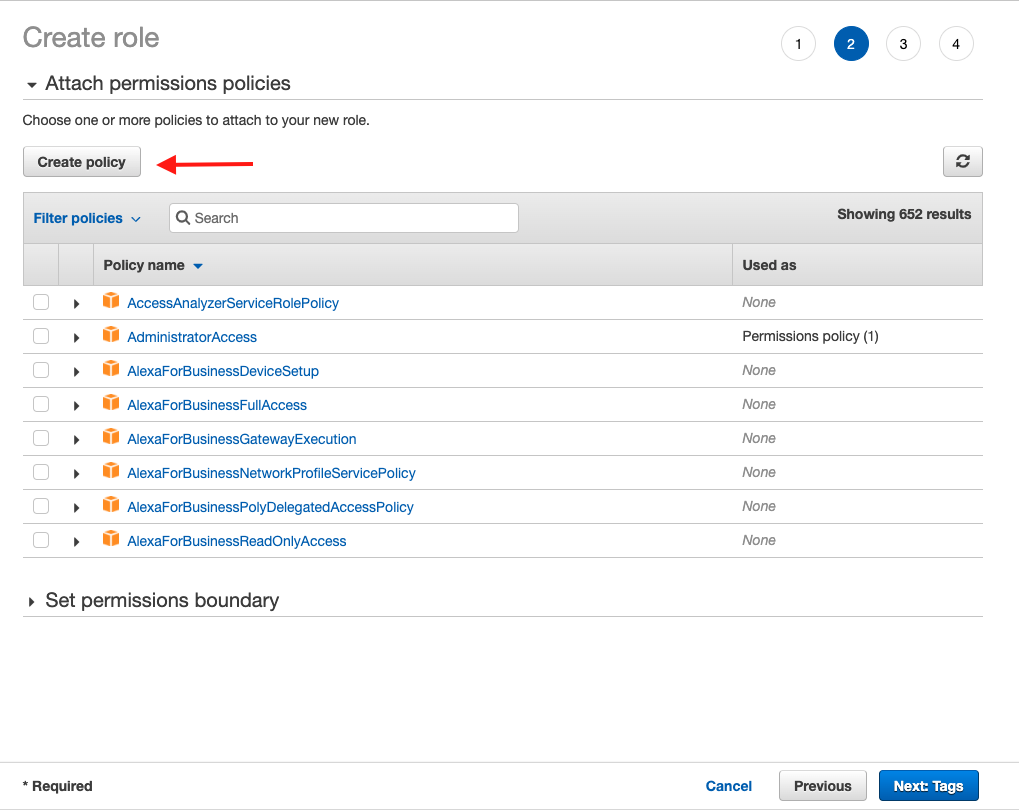Jump to wizard step 3

[x=903, y=44]
